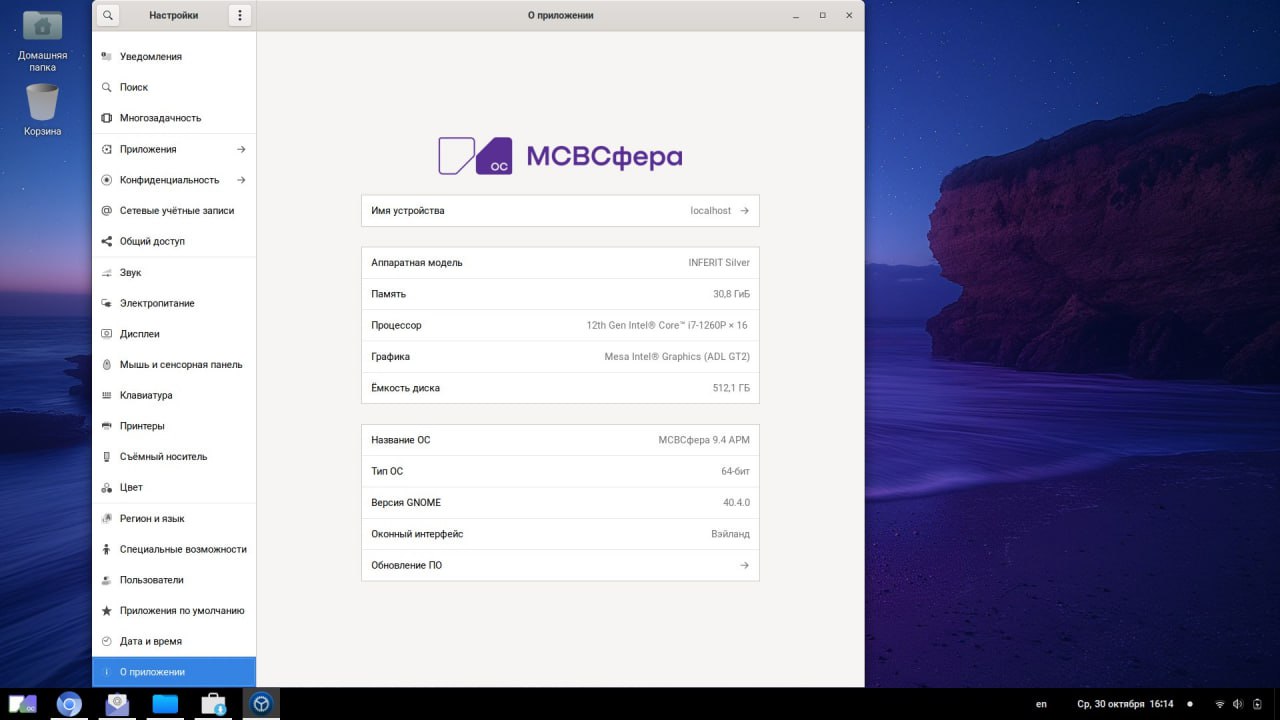Click the Название ОС value МСВСфера 9.4 АРМ
The width and height of the screenshot is (1280, 720).
click(704, 440)
